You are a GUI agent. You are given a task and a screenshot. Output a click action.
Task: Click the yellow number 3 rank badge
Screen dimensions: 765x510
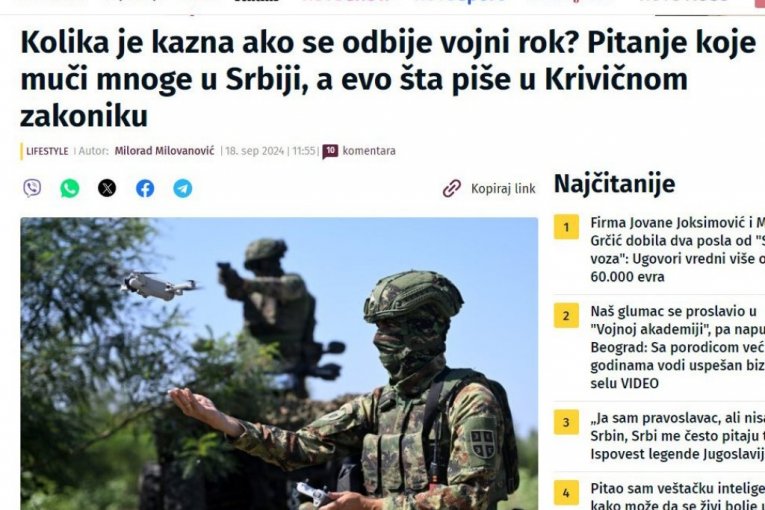[x=566, y=422]
